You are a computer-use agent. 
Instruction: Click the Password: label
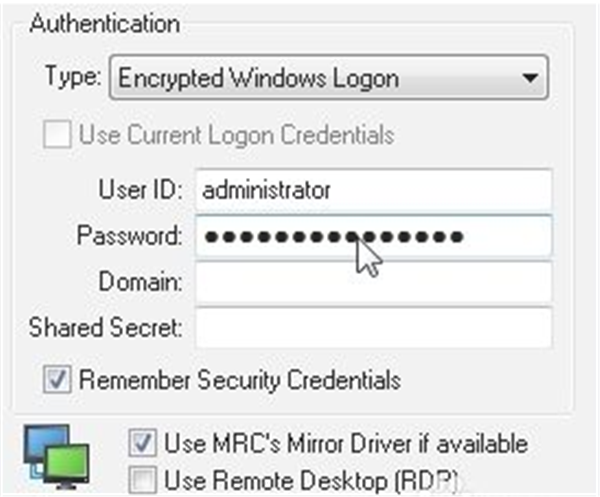130,237
